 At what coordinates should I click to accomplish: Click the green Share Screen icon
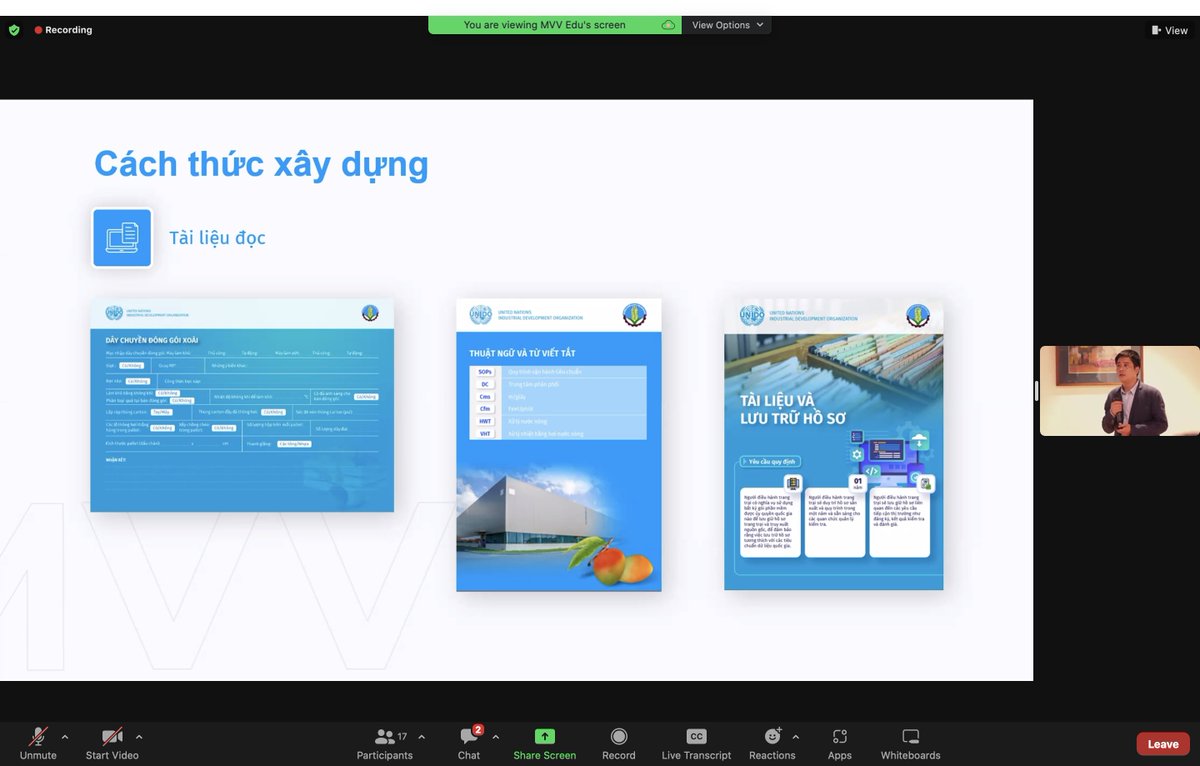tap(545, 736)
